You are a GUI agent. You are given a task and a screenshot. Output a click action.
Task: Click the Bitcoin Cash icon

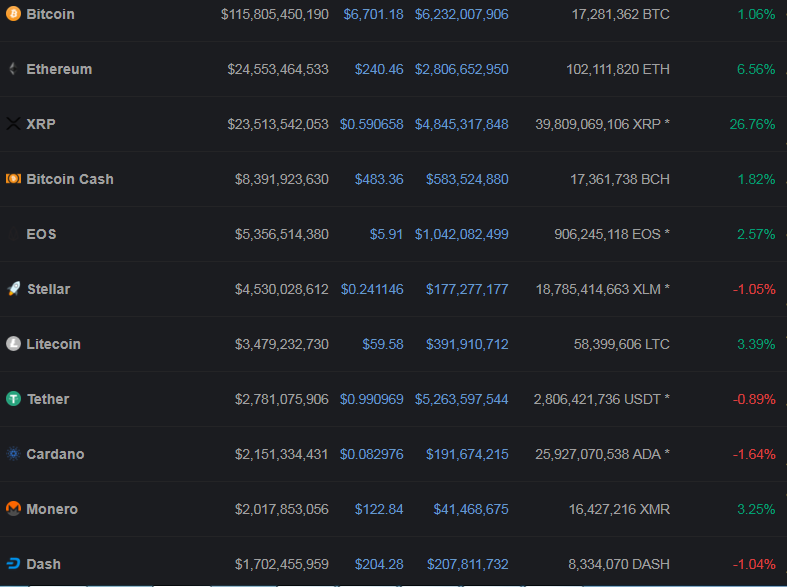point(13,179)
